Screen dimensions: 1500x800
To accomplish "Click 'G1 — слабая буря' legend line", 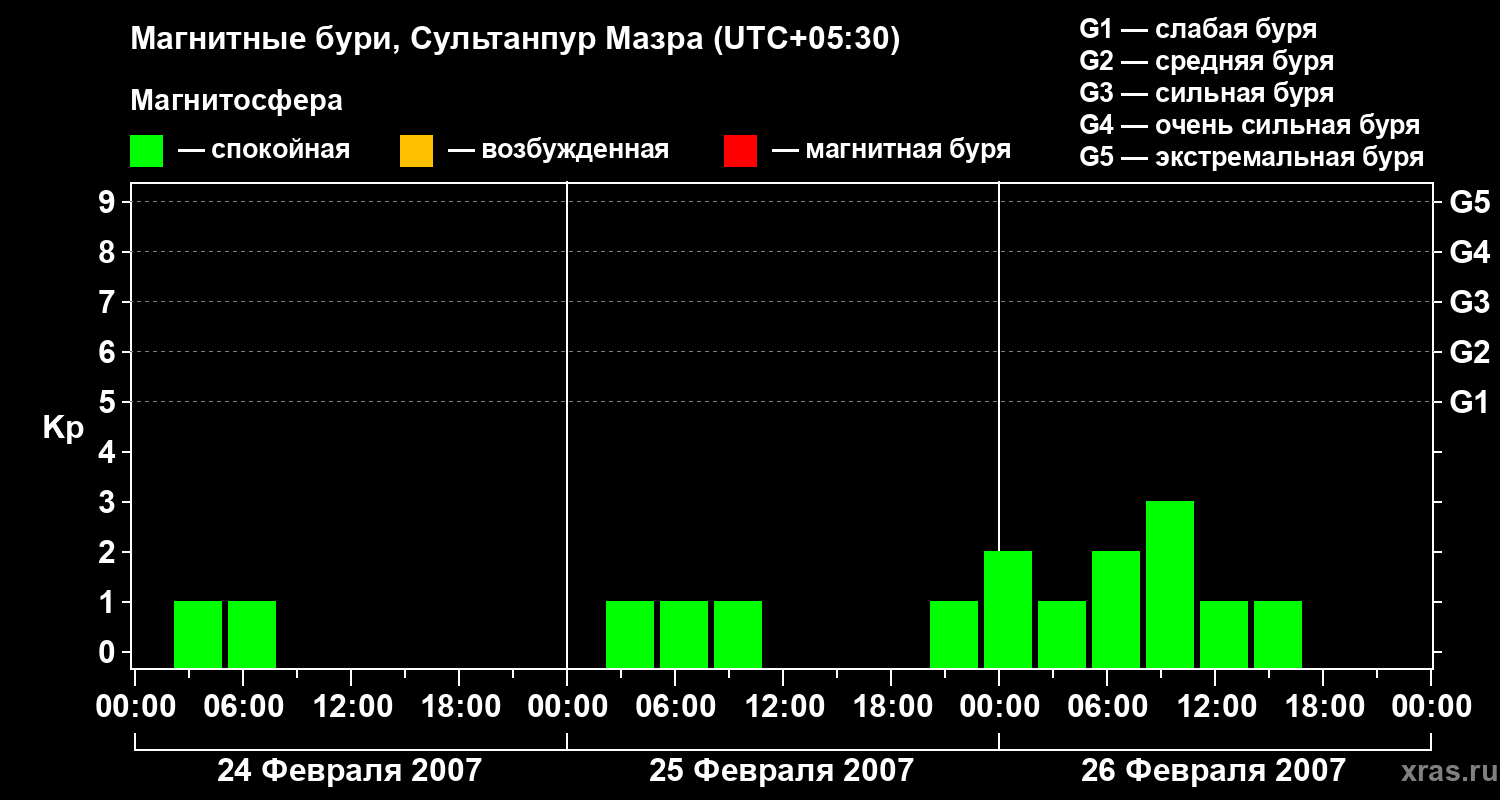I will 1198,29.
